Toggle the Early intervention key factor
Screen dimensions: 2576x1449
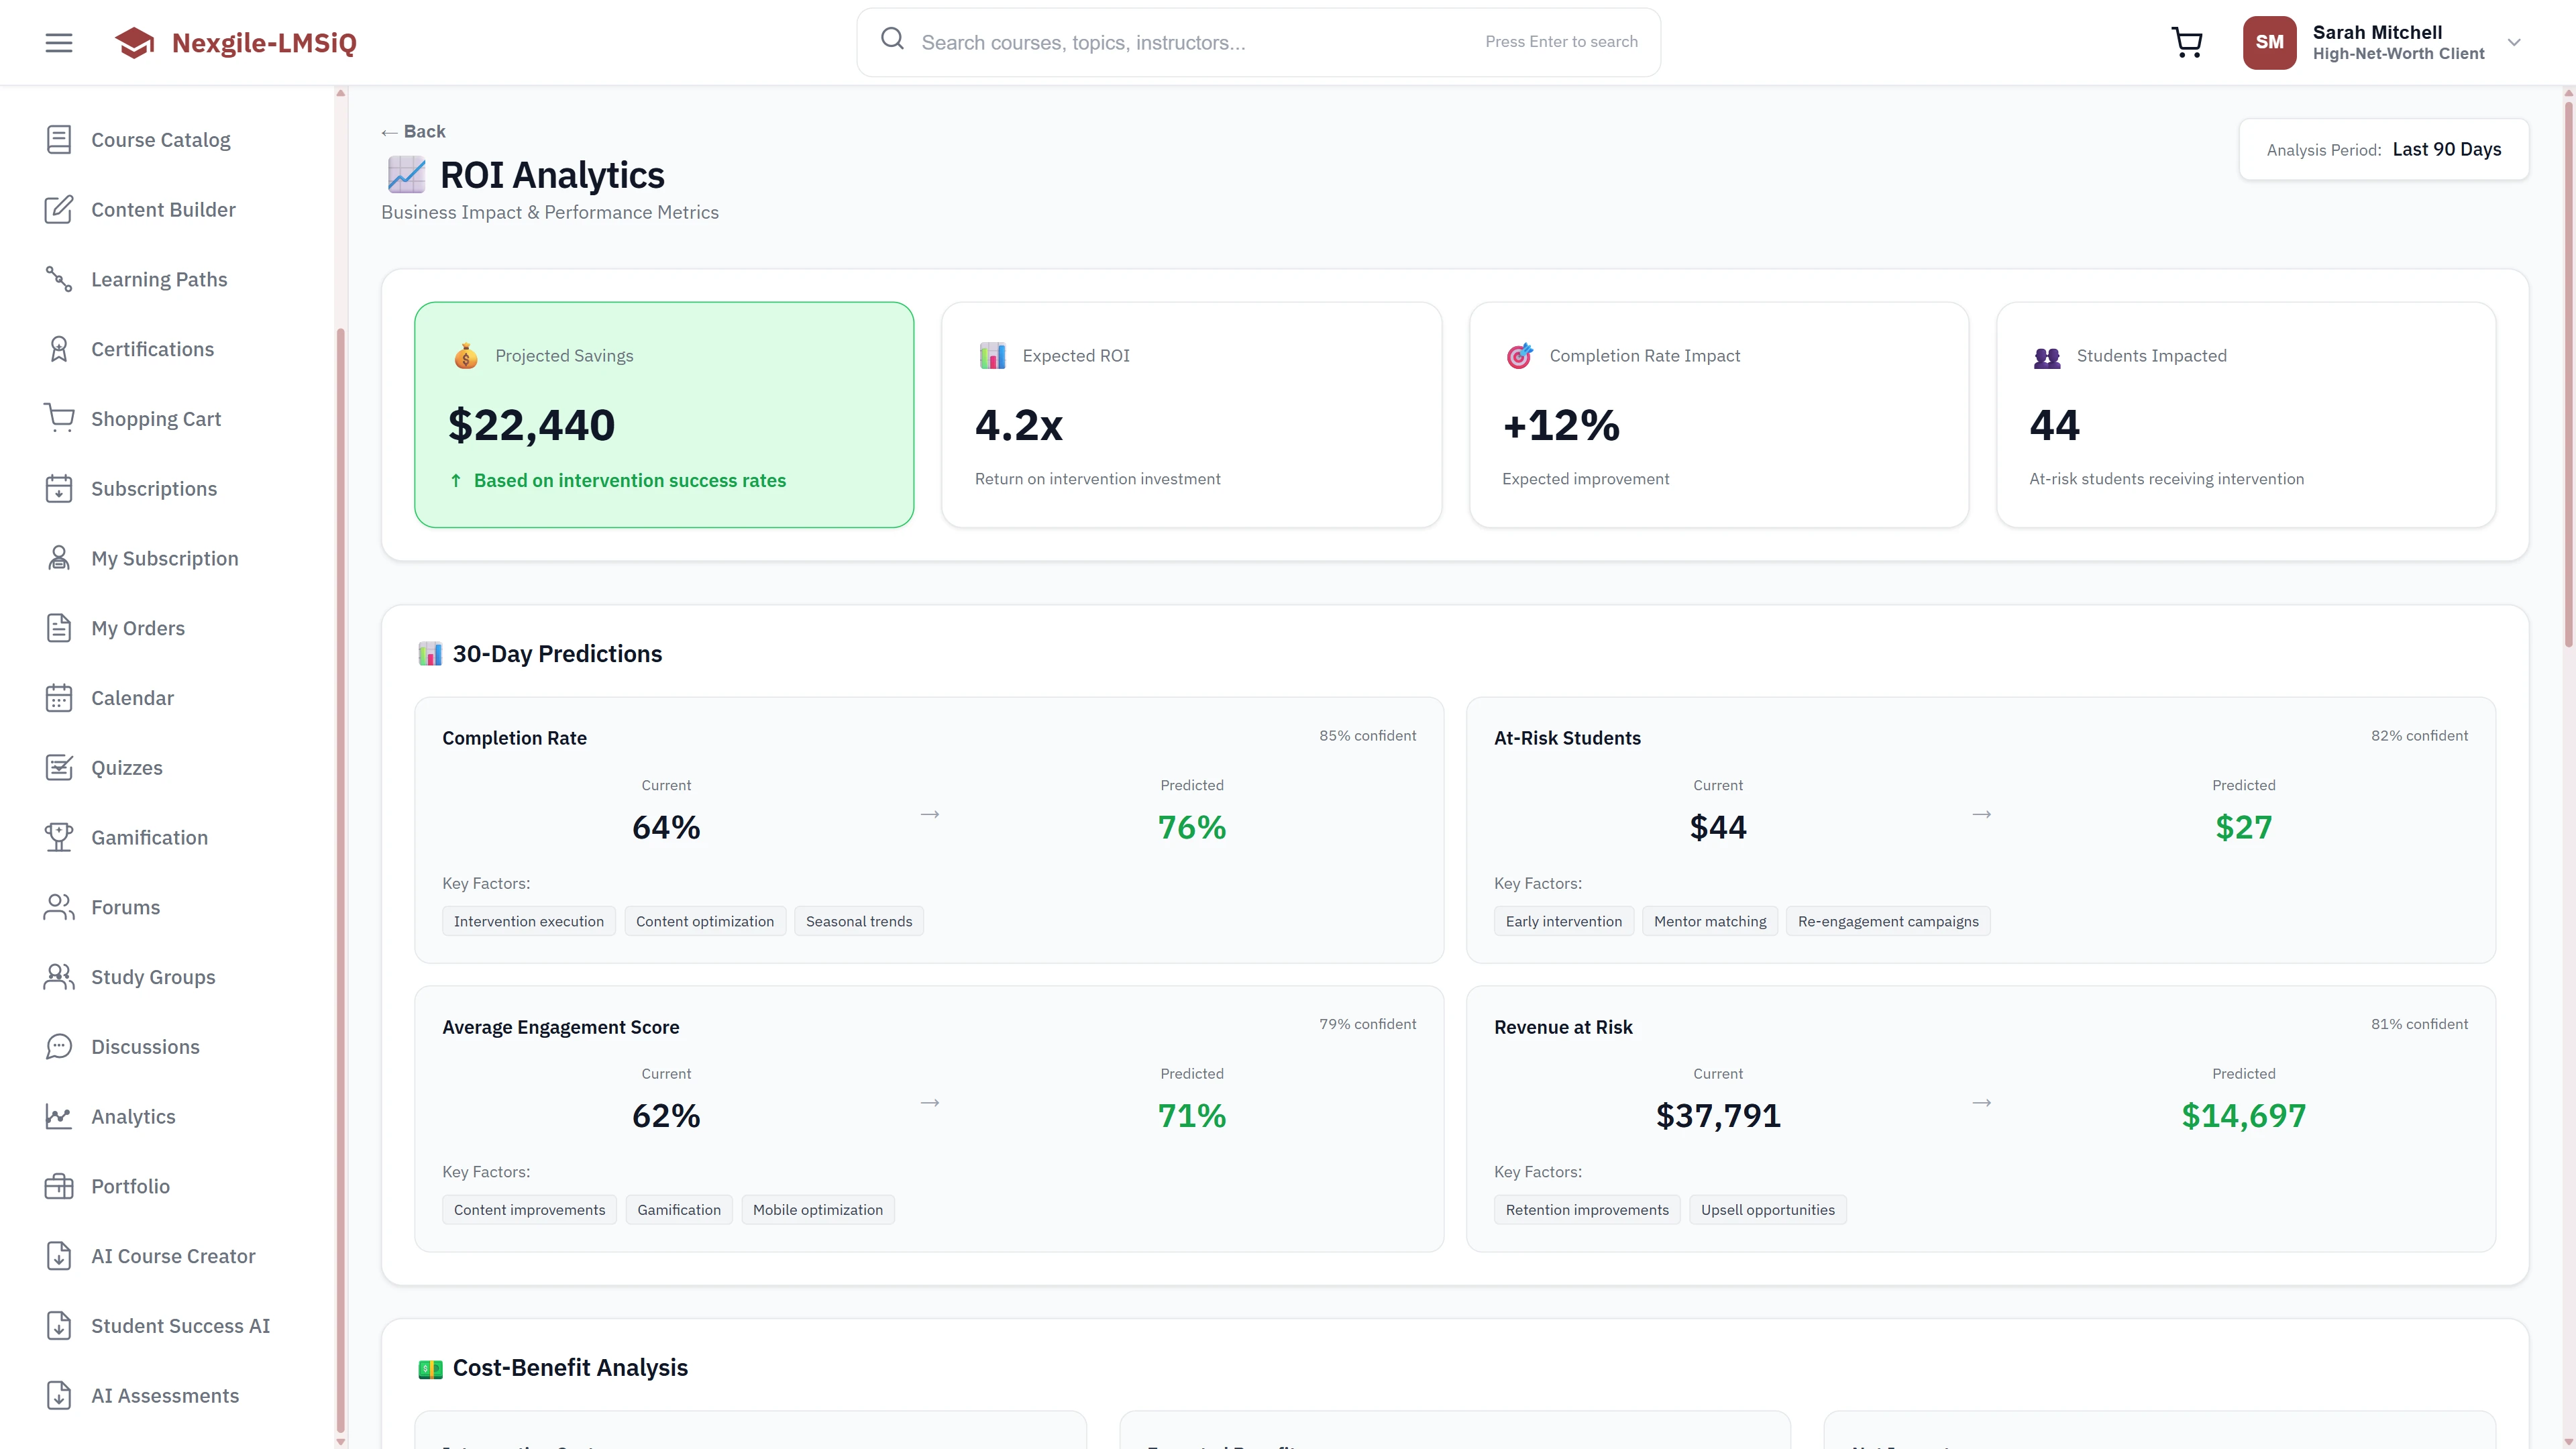(1563, 920)
